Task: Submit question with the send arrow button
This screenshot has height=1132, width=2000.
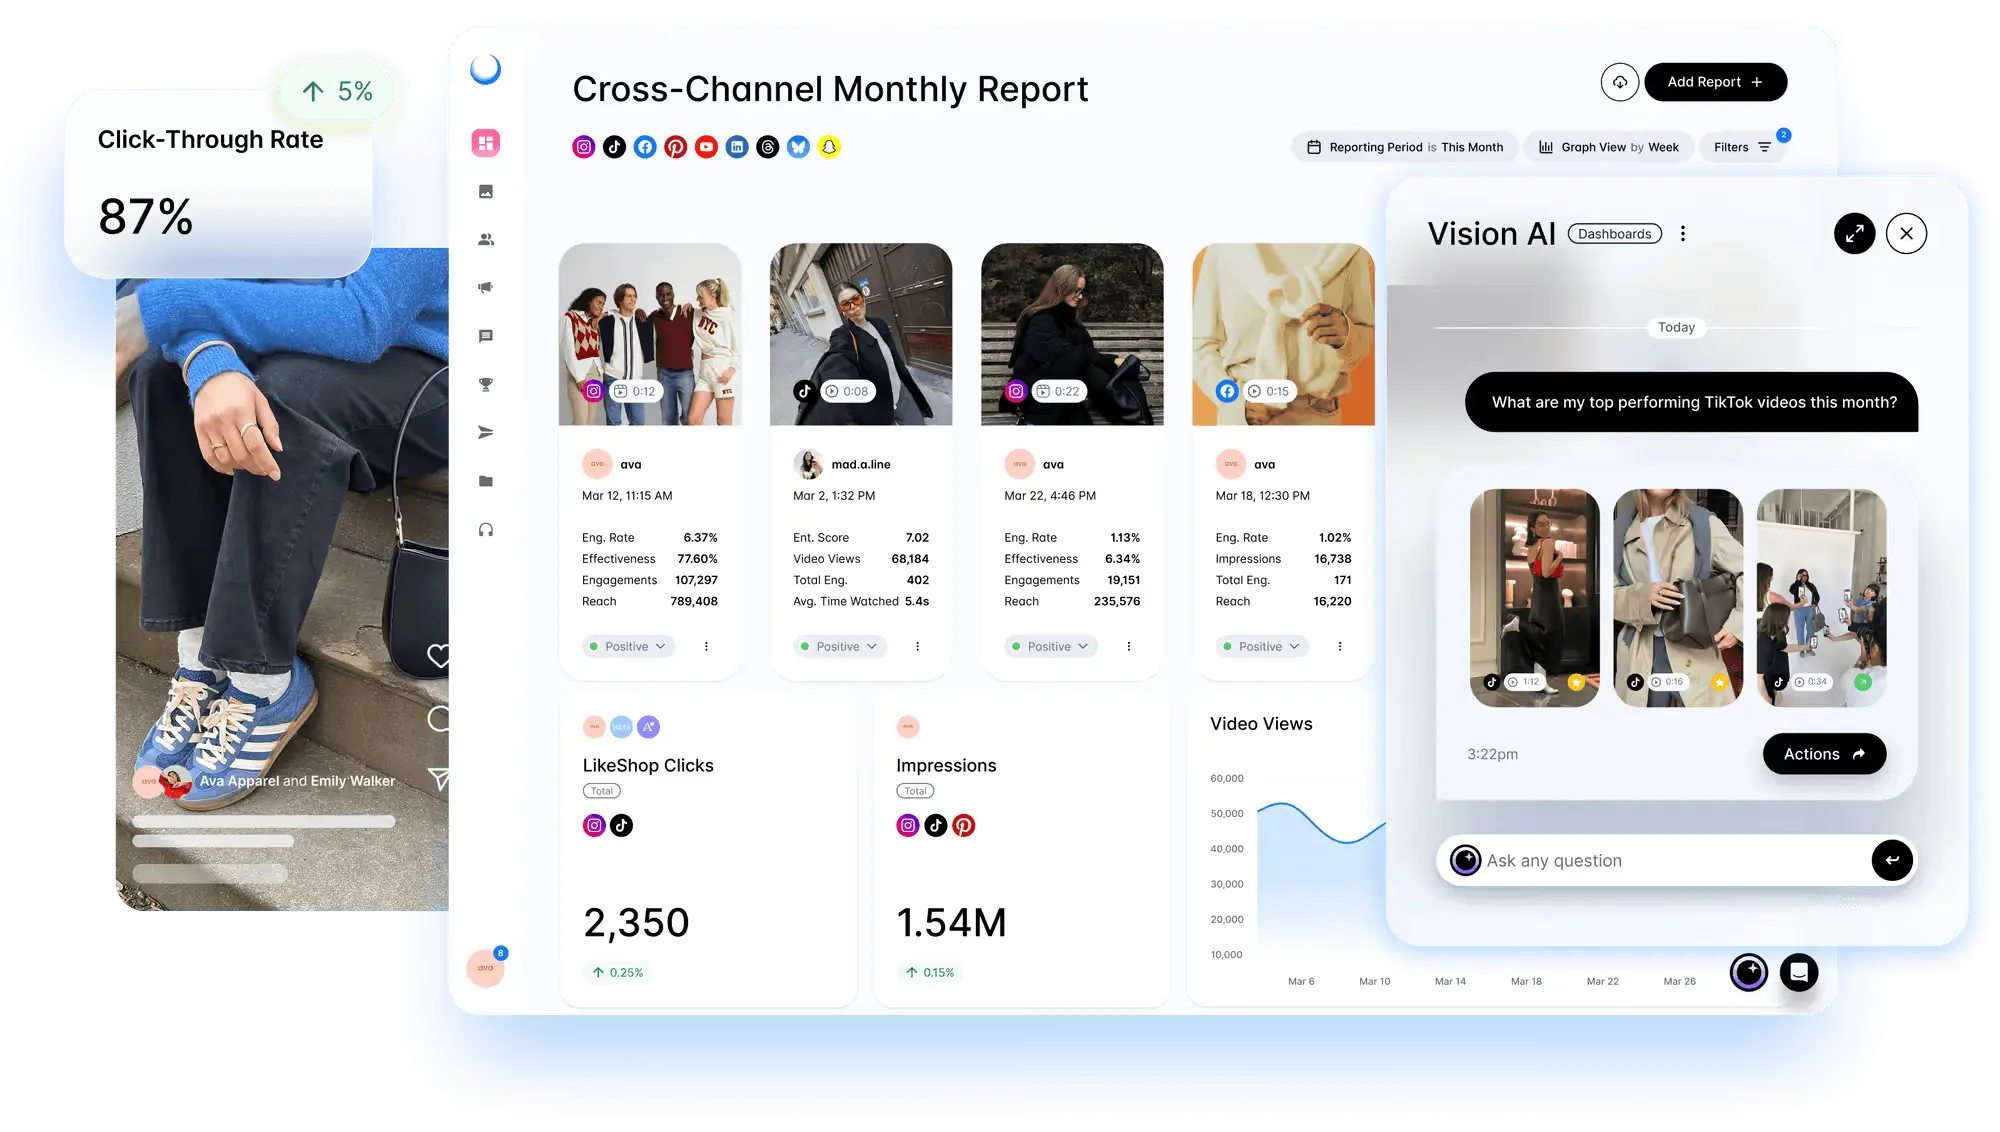Action: (x=1892, y=860)
